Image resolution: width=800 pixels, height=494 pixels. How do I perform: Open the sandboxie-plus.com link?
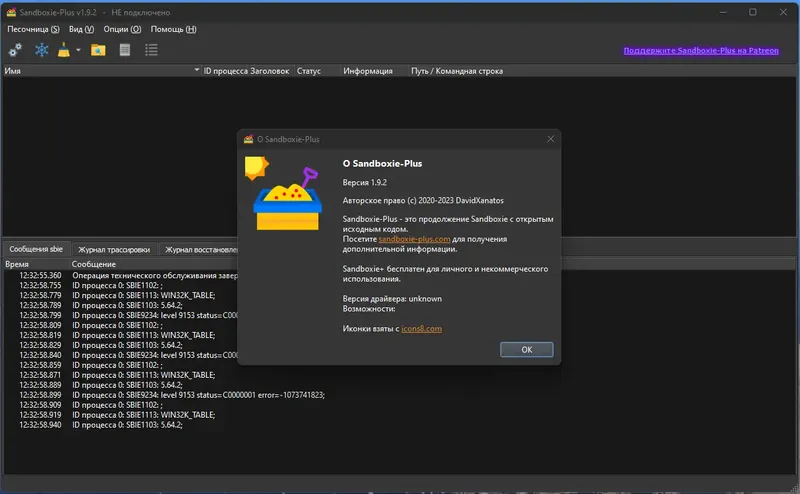pos(414,239)
